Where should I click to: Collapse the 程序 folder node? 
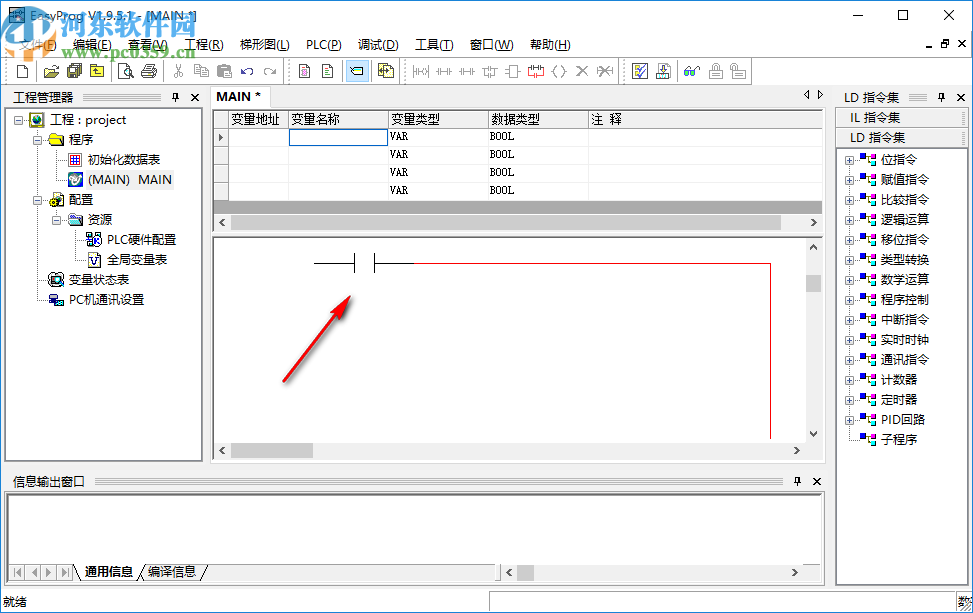(x=37, y=140)
